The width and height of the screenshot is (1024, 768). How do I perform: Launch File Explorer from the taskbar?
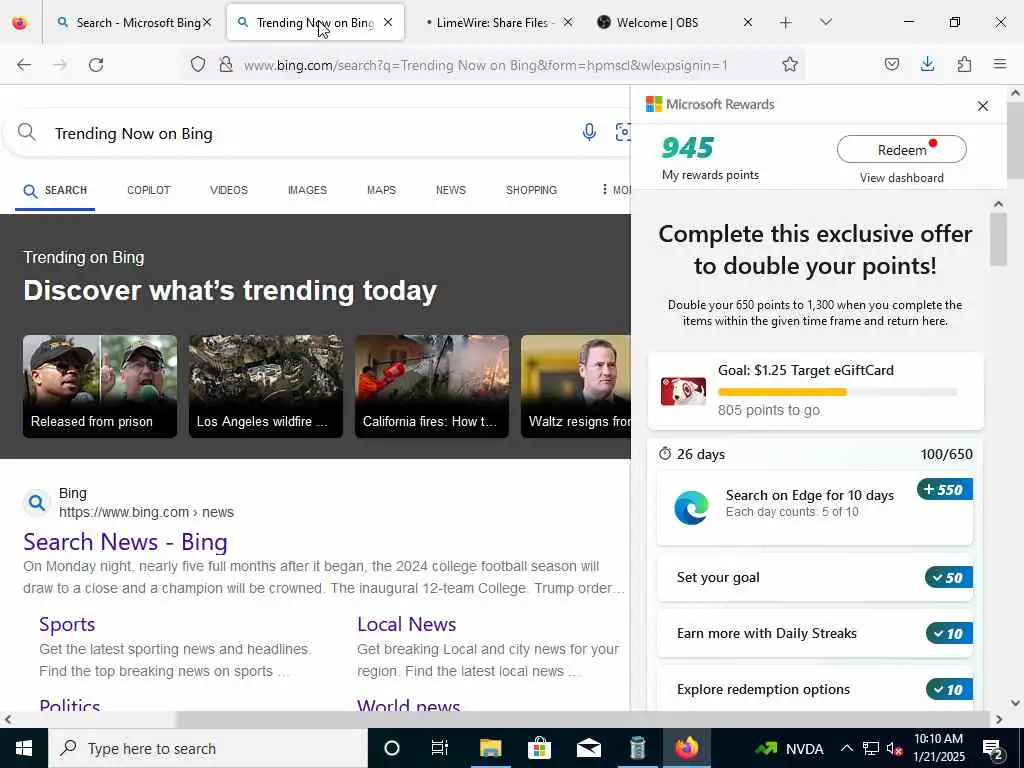coord(490,748)
